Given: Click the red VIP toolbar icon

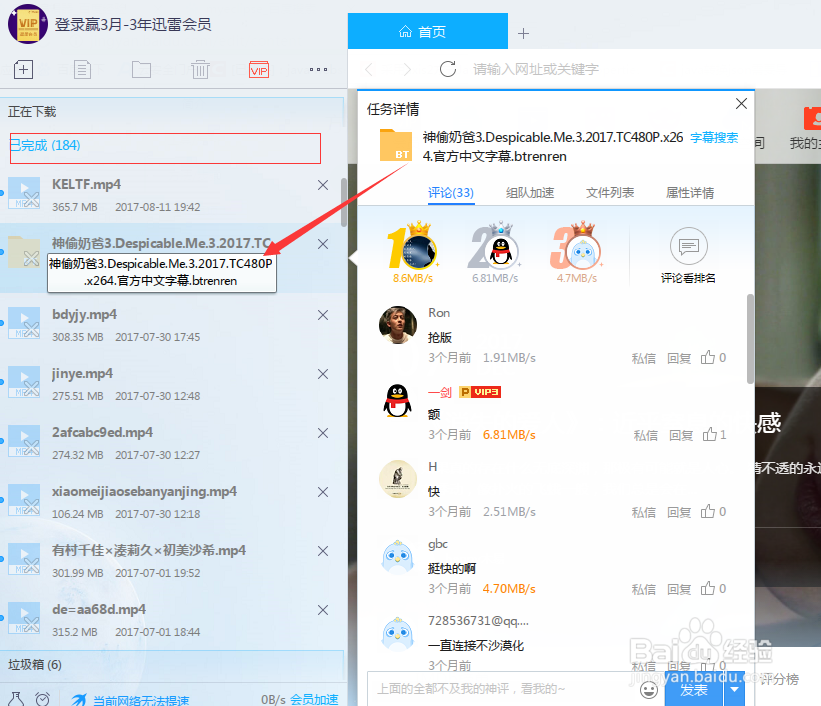Looking at the screenshot, I should pyautogui.click(x=259, y=70).
